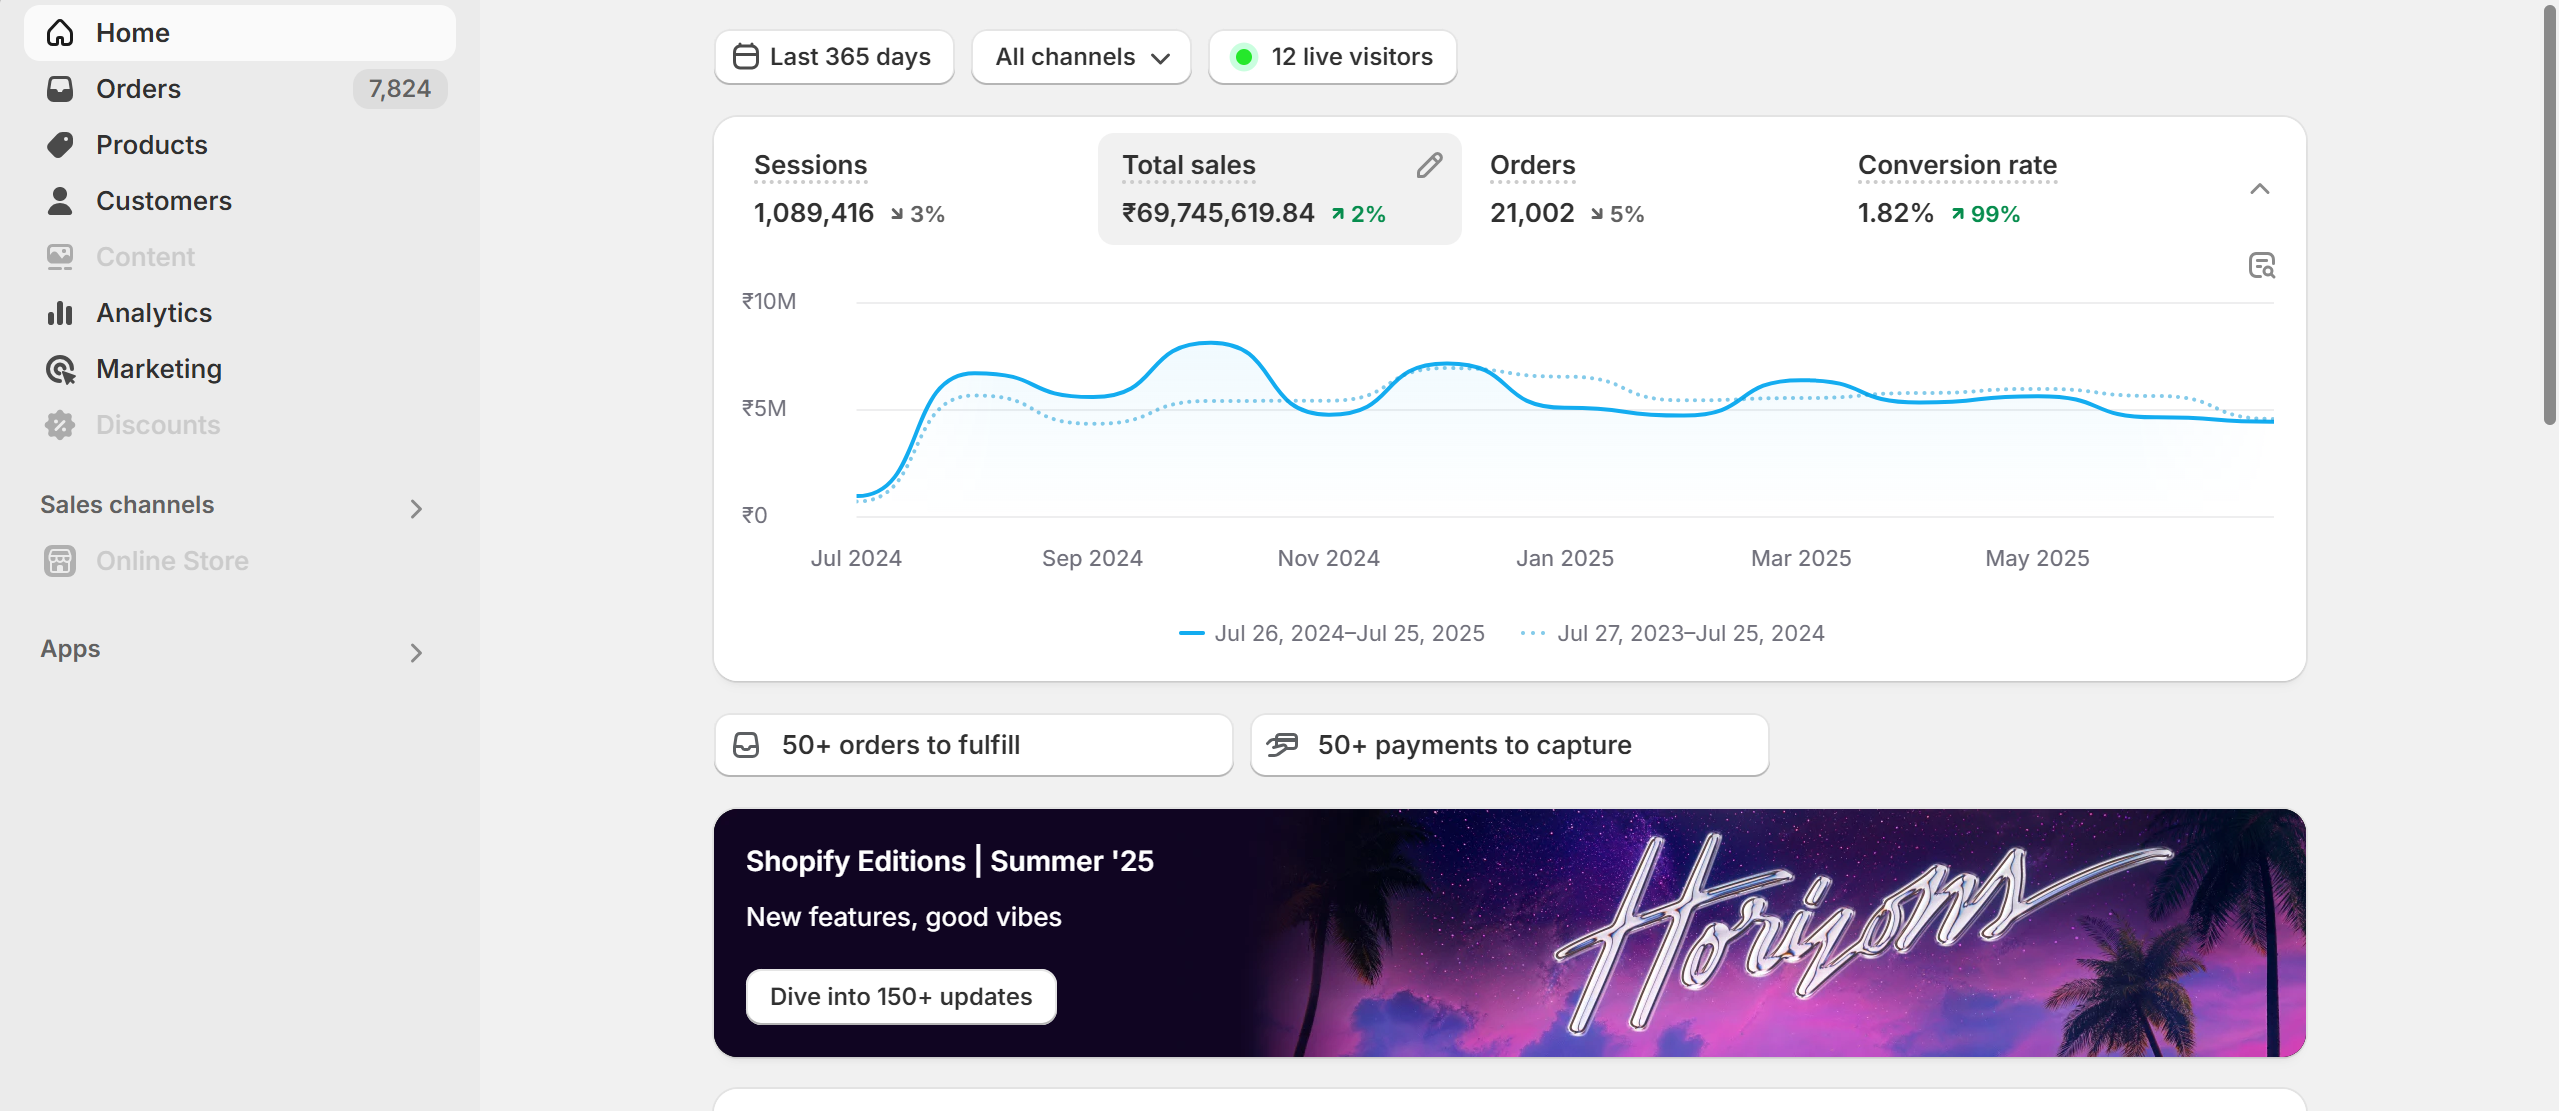Click the Last 365 days date button

tap(833, 57)
